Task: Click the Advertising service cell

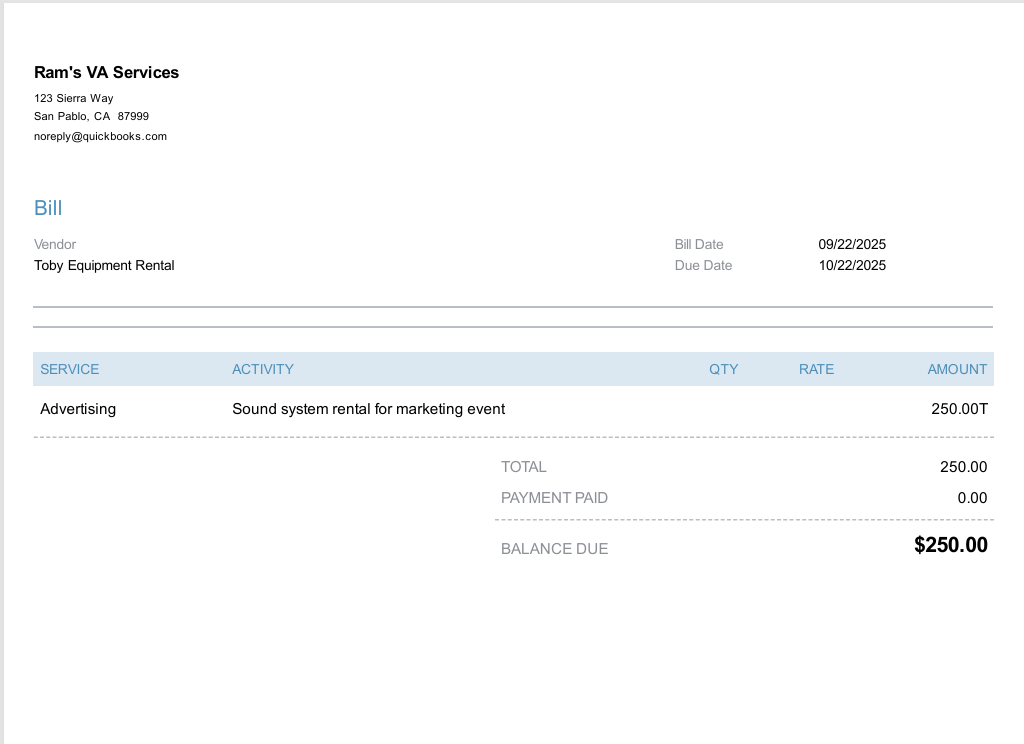Action: [x=78, y=409]
